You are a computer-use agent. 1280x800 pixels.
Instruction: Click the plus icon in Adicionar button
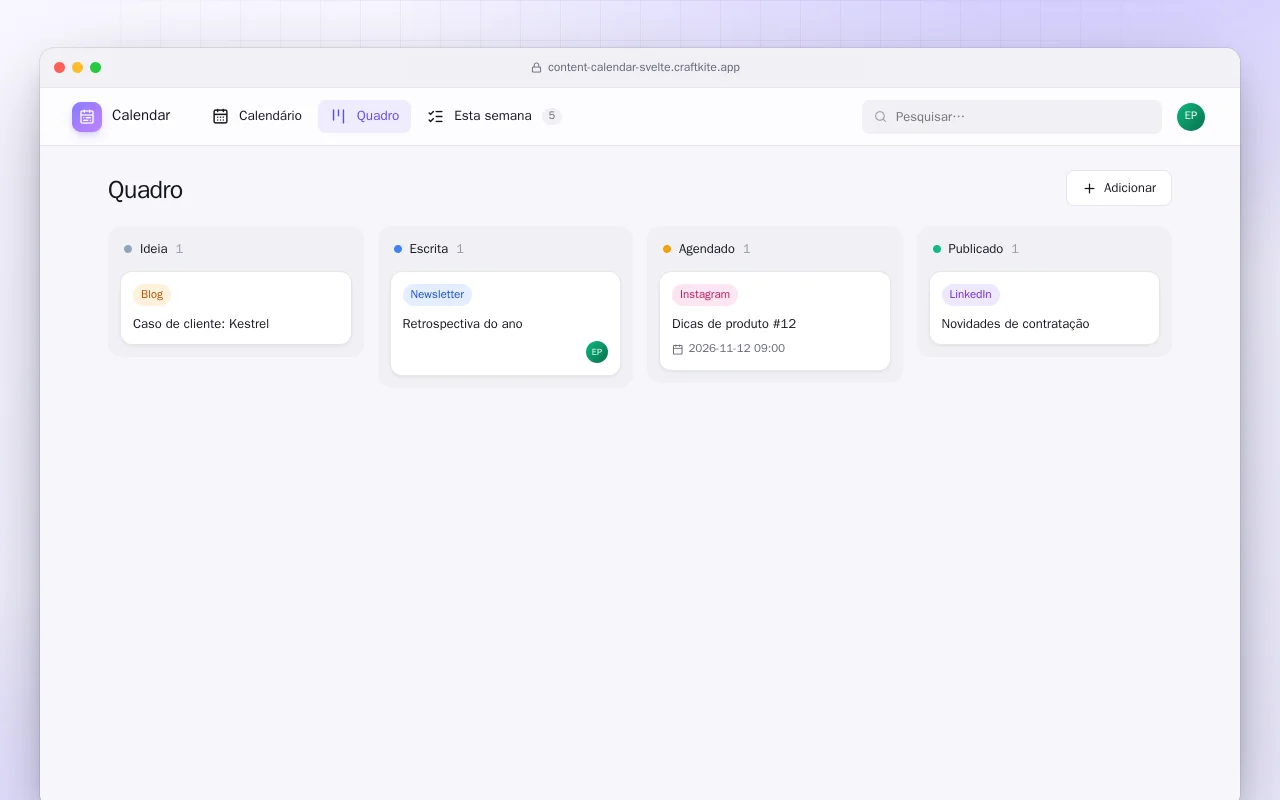[1090, 188]
